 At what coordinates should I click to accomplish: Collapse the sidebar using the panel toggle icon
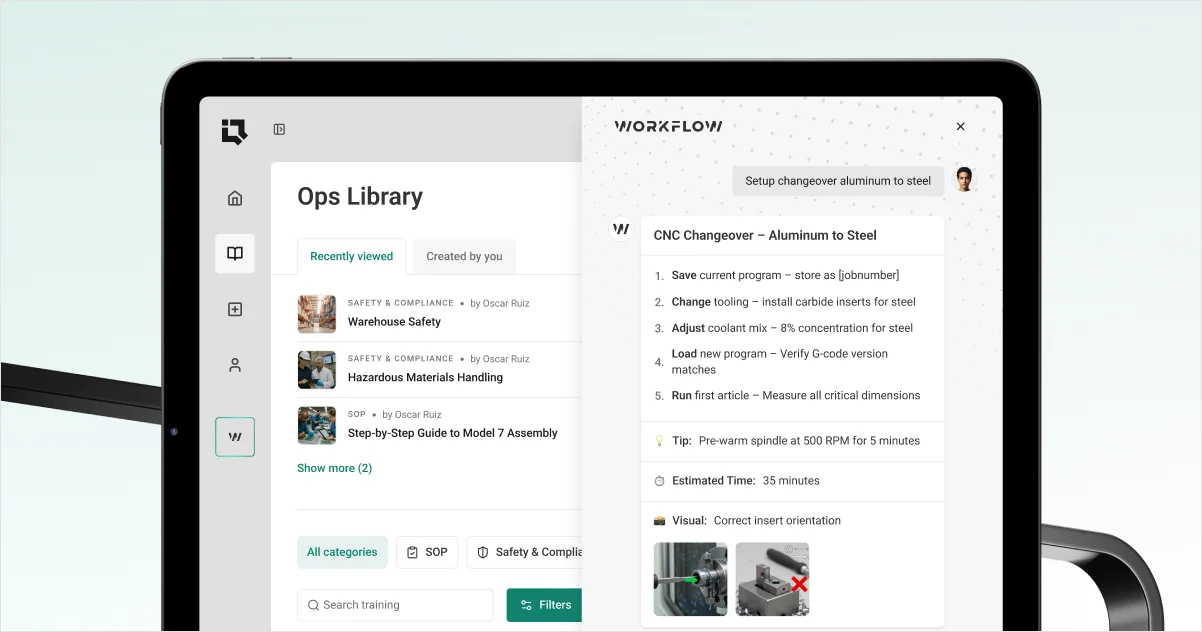(x=279, y=129)
